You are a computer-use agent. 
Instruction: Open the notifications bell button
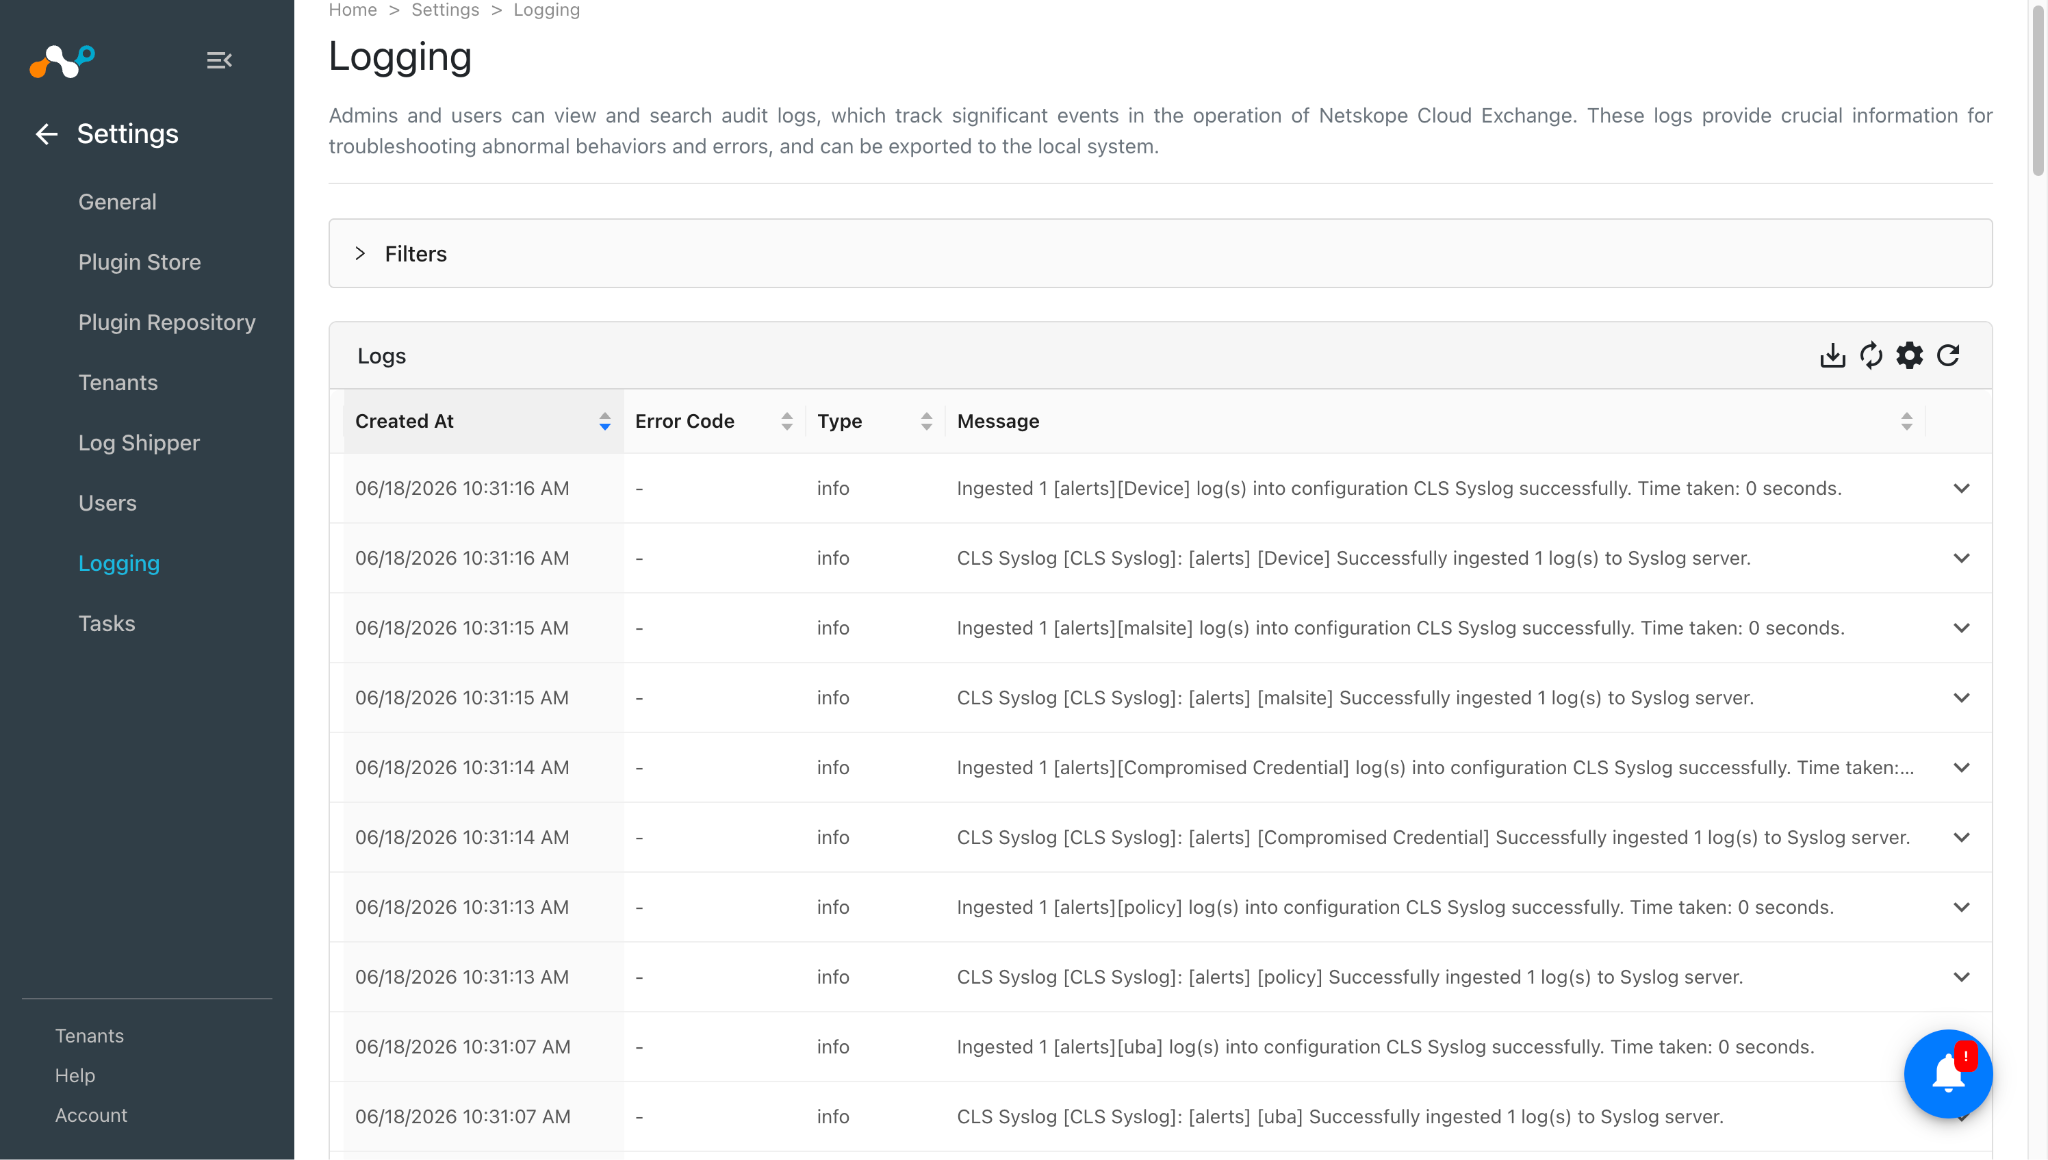click(1948, 1074)
